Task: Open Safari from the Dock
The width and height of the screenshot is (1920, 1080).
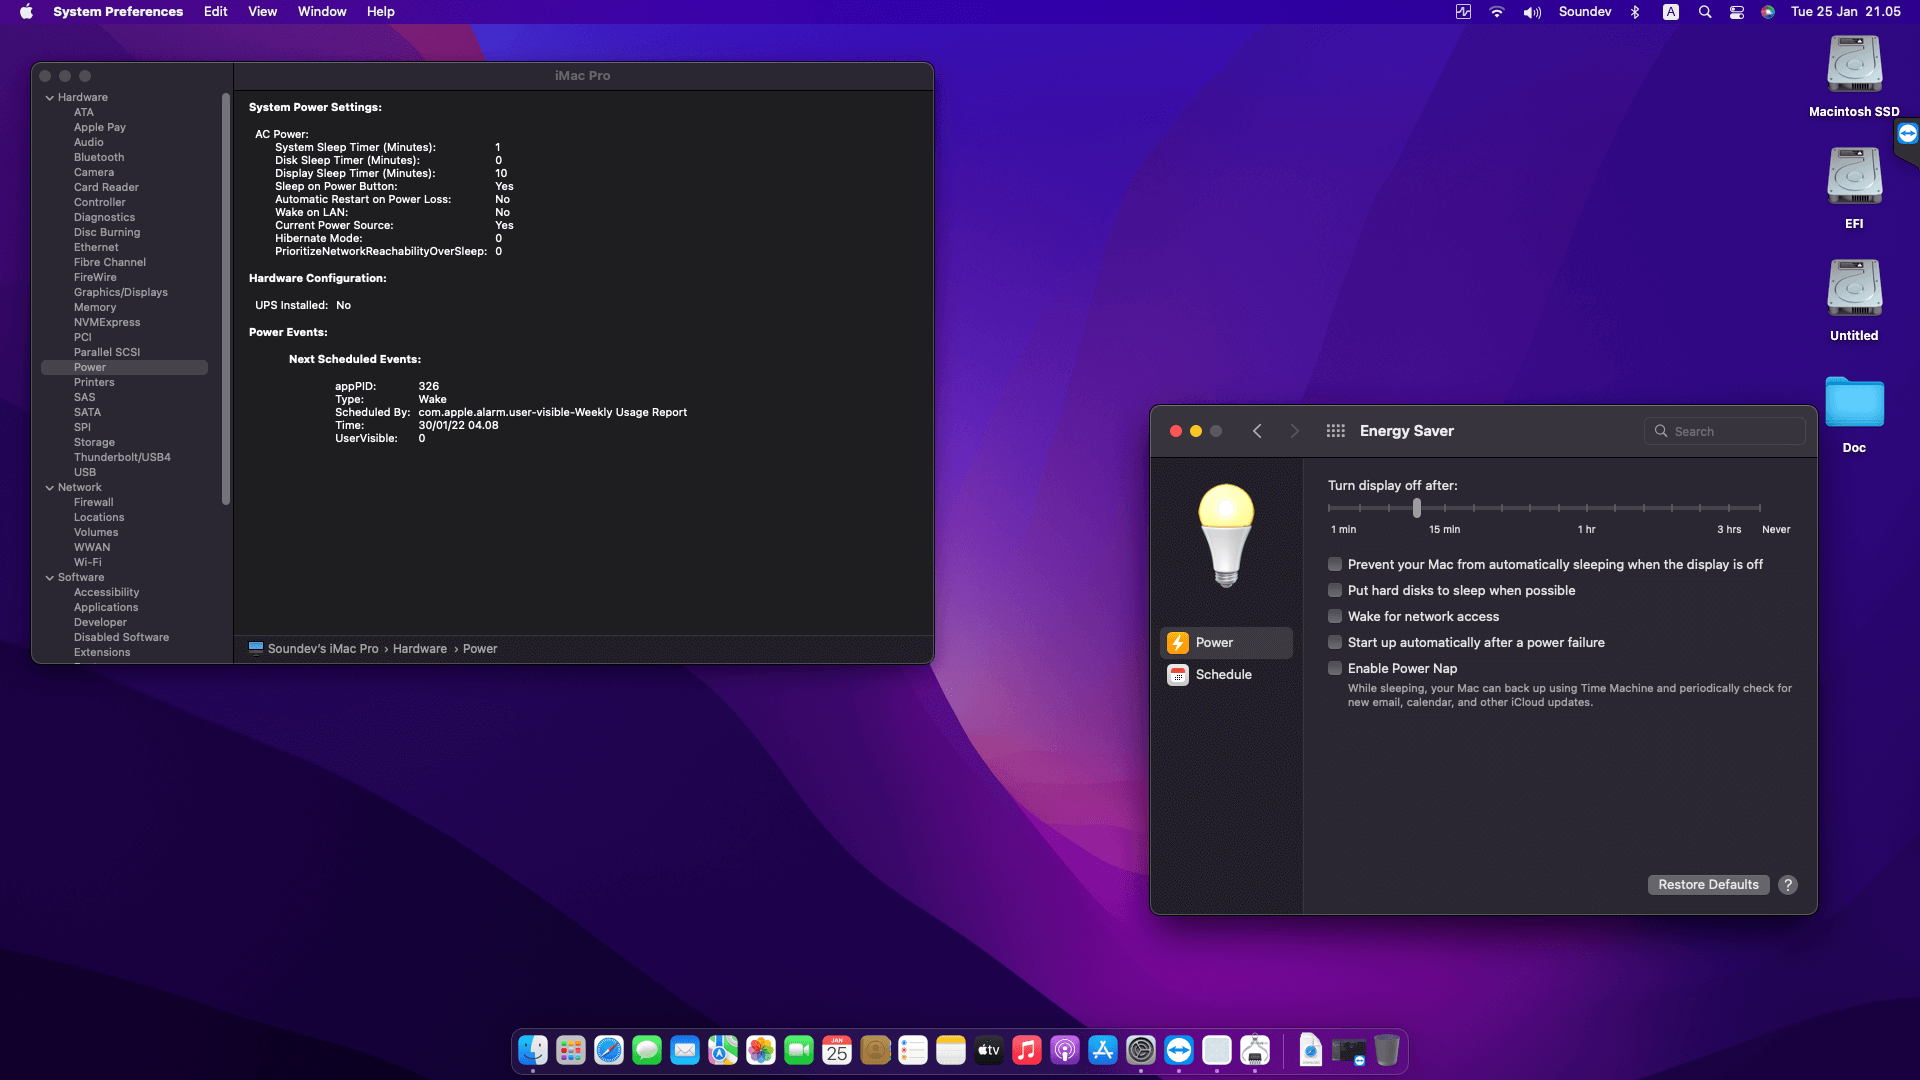Action: click(609, 1051)
